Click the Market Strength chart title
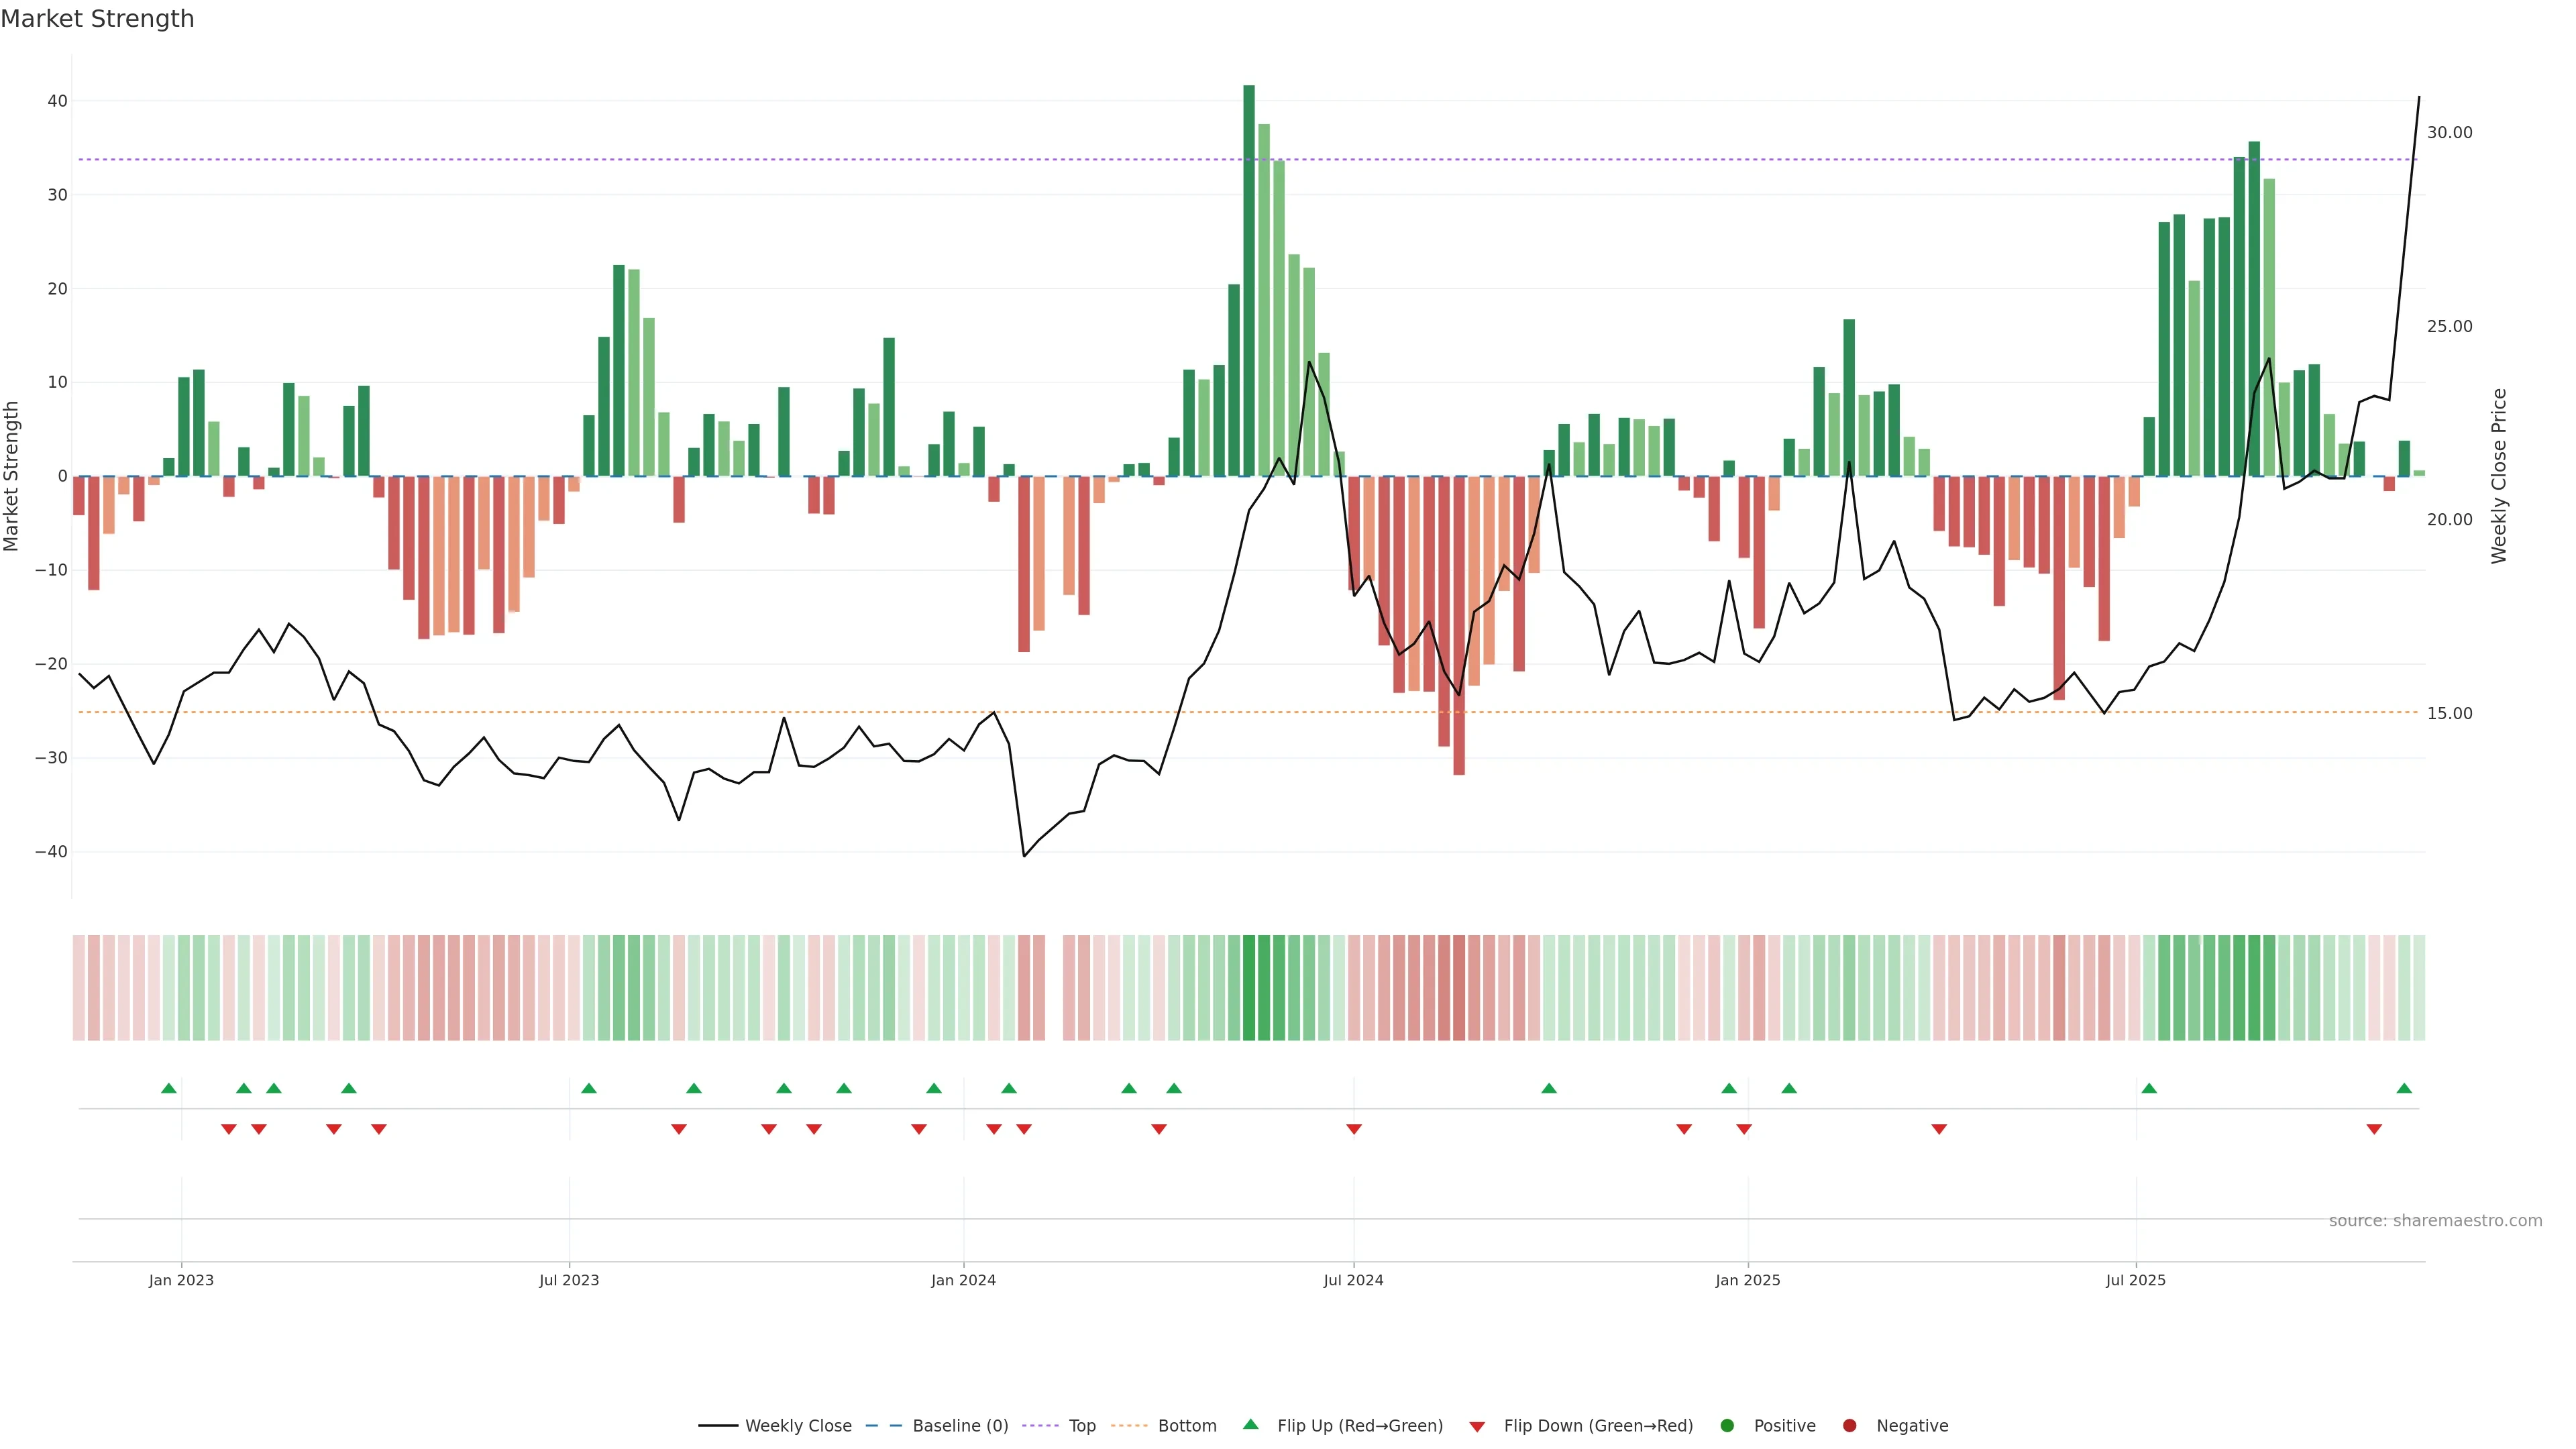The image size is (2576, 1449). 97,19
